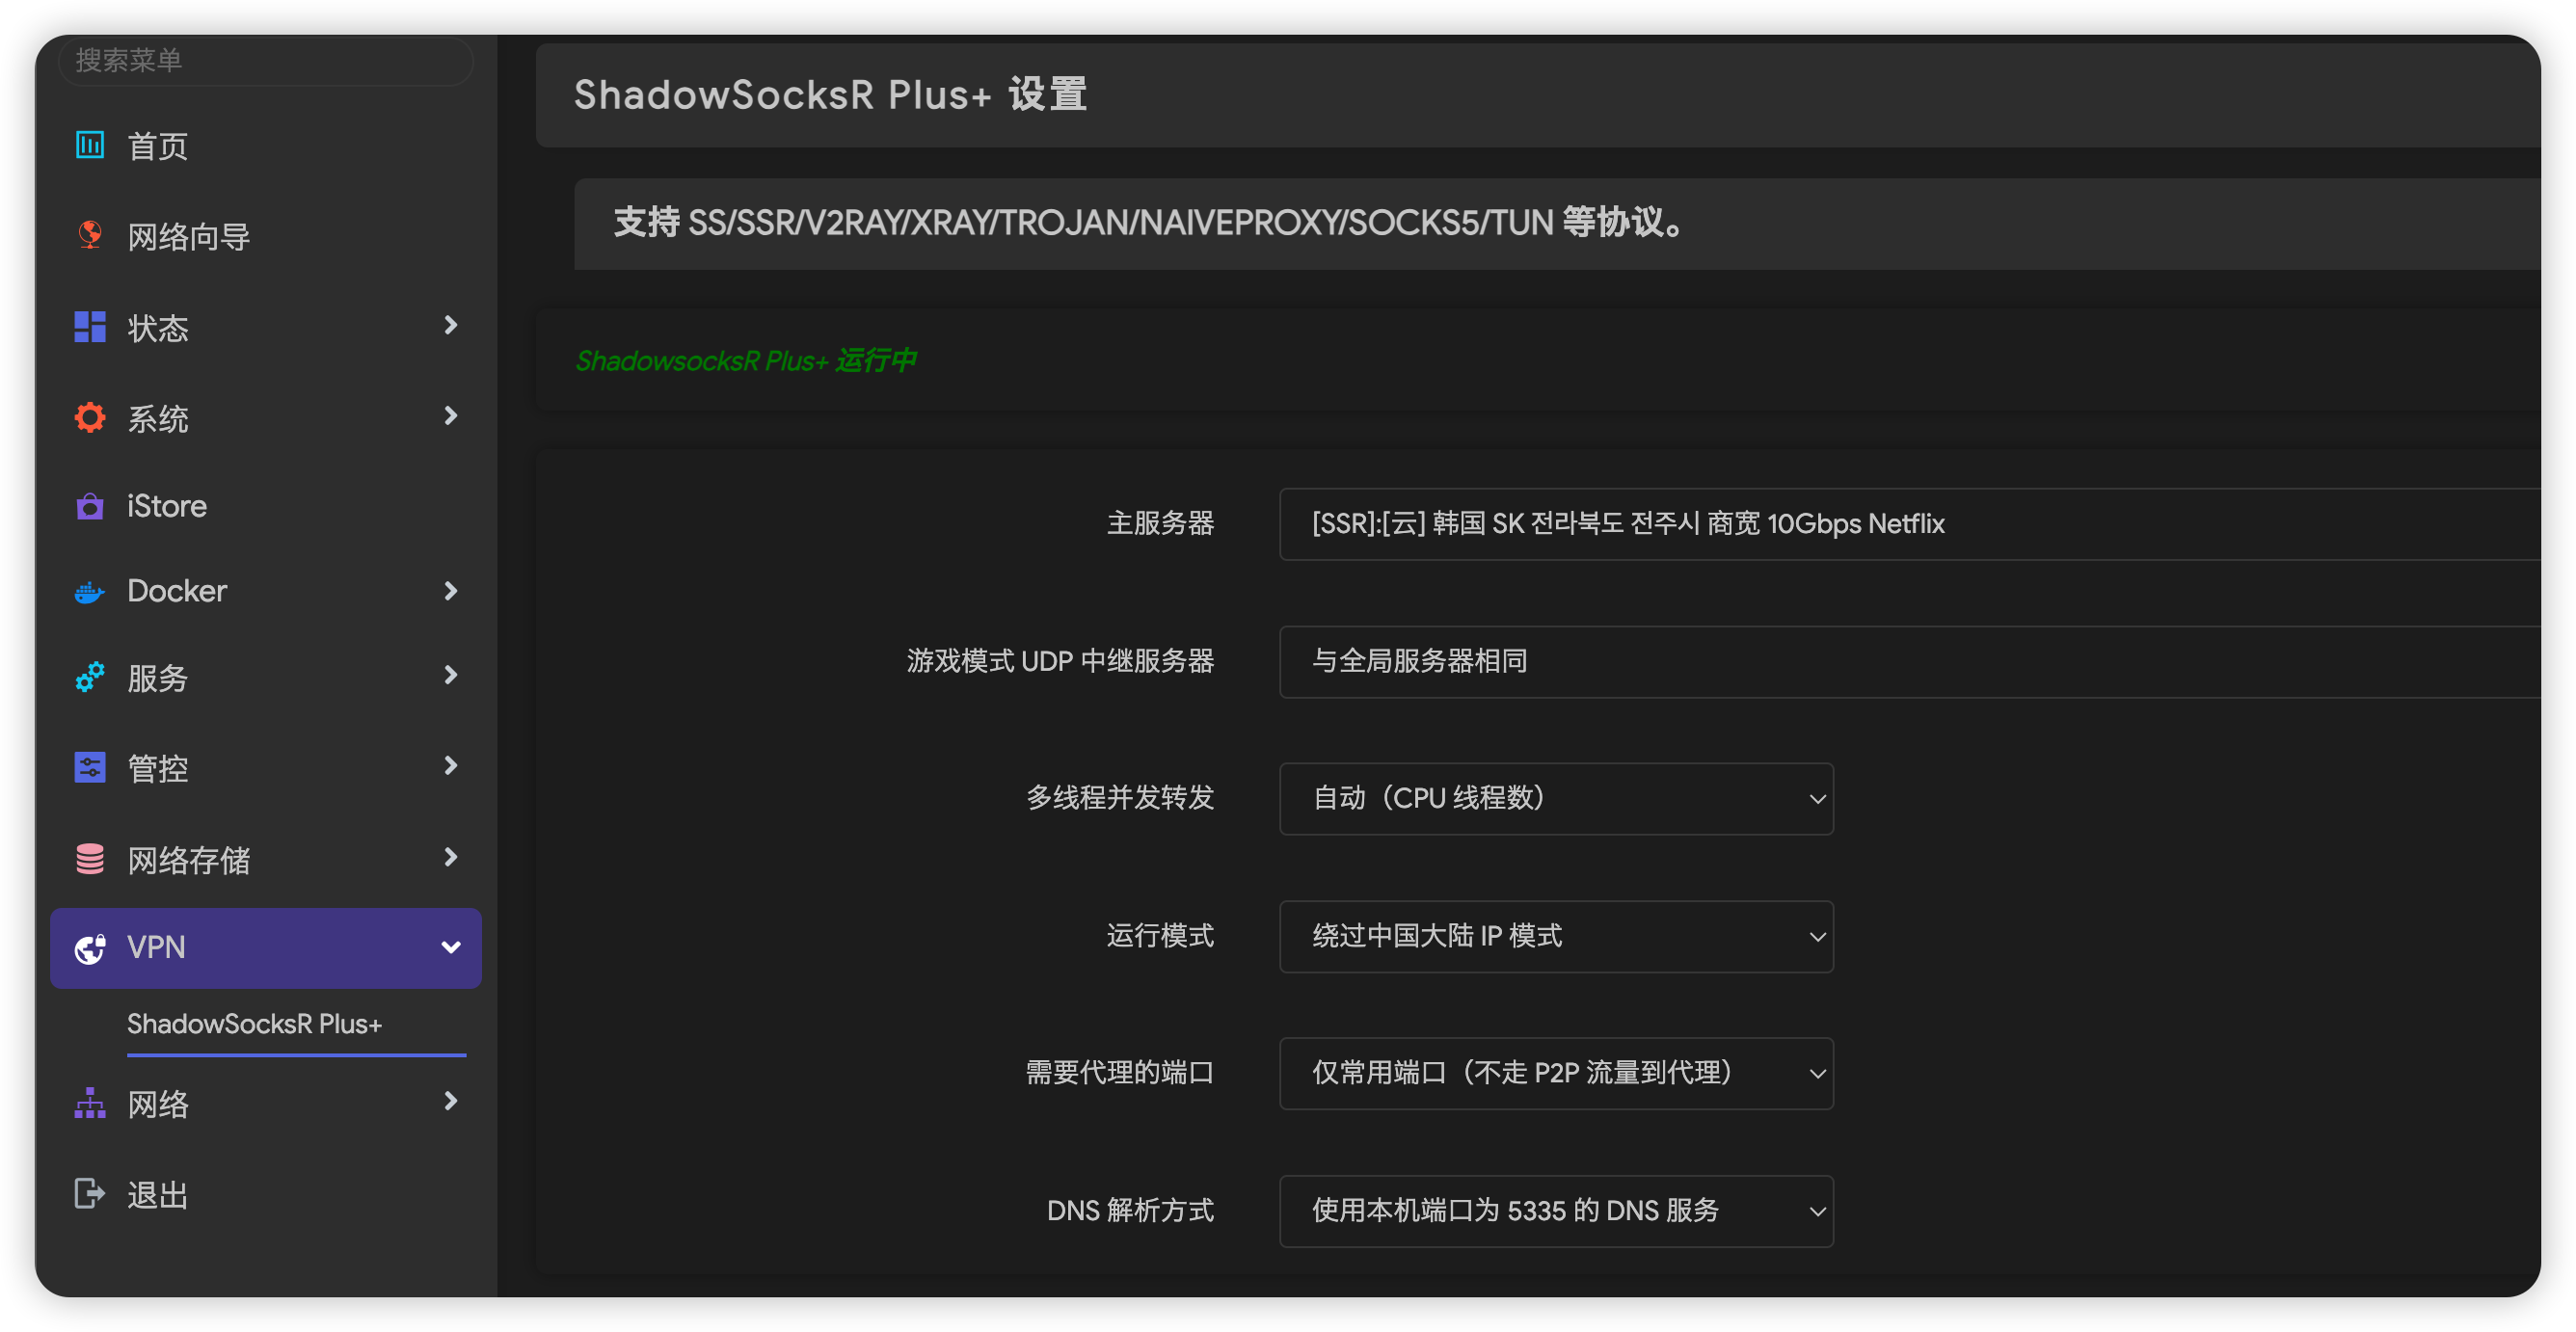2576x1332 pixels.
Task: Click the VPN globe shield icon
Action: point(90,948)
